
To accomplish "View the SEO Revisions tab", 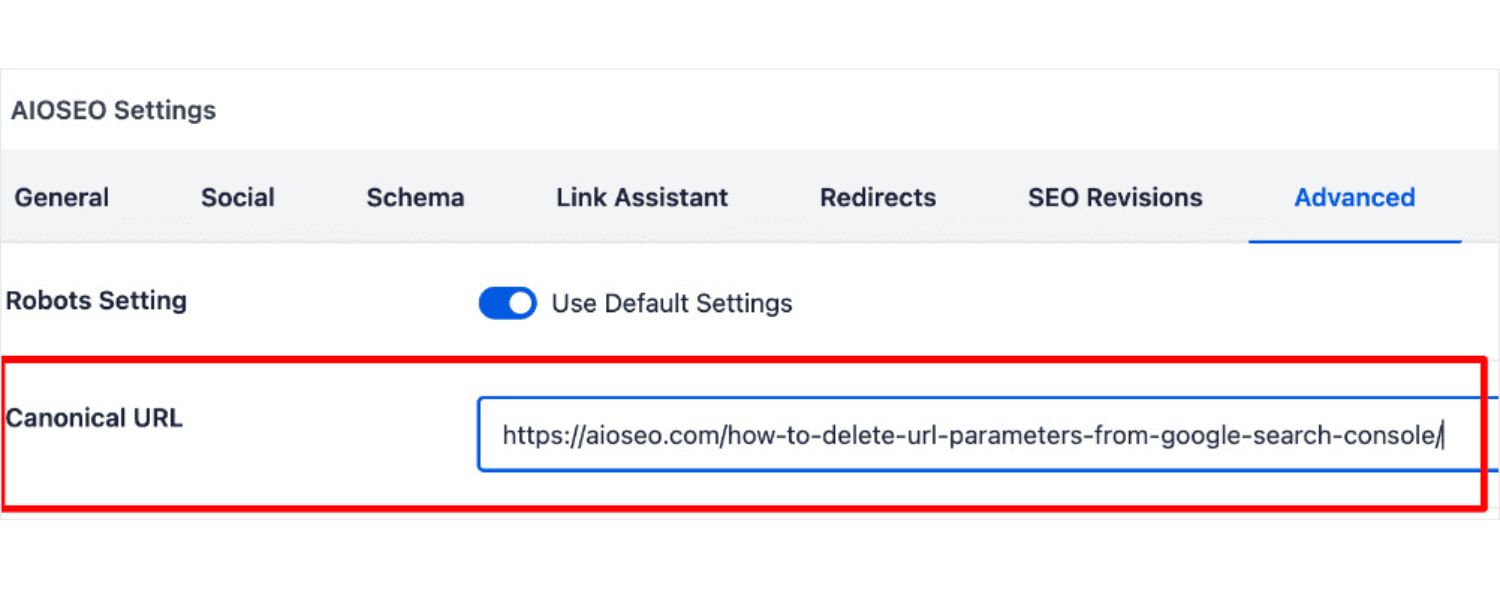I will click(x=1115, y=198).
